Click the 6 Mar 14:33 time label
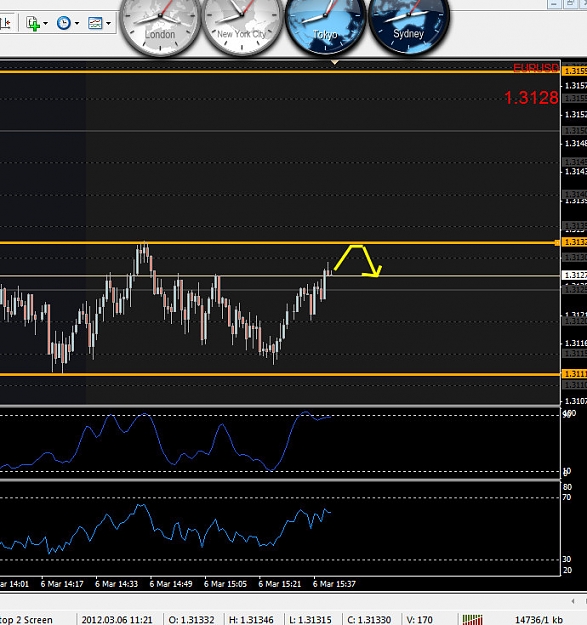Viewport: 587px width, 625px height. pyautogui.click(x=116, y=584)
